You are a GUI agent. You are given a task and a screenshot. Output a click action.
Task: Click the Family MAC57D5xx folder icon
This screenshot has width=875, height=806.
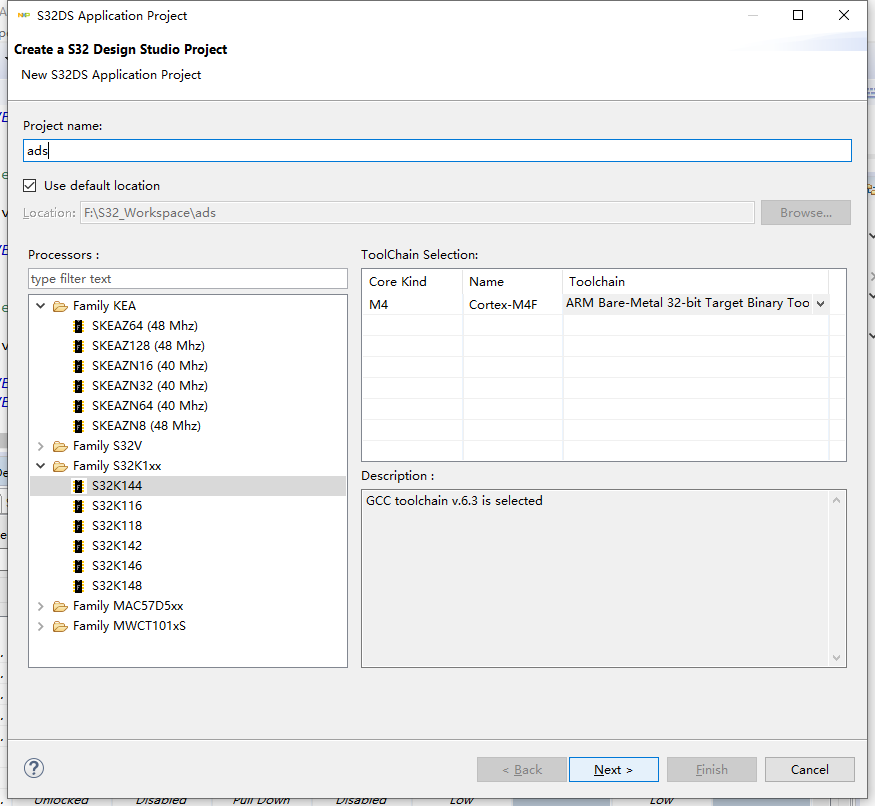click(x=60, y=607)
